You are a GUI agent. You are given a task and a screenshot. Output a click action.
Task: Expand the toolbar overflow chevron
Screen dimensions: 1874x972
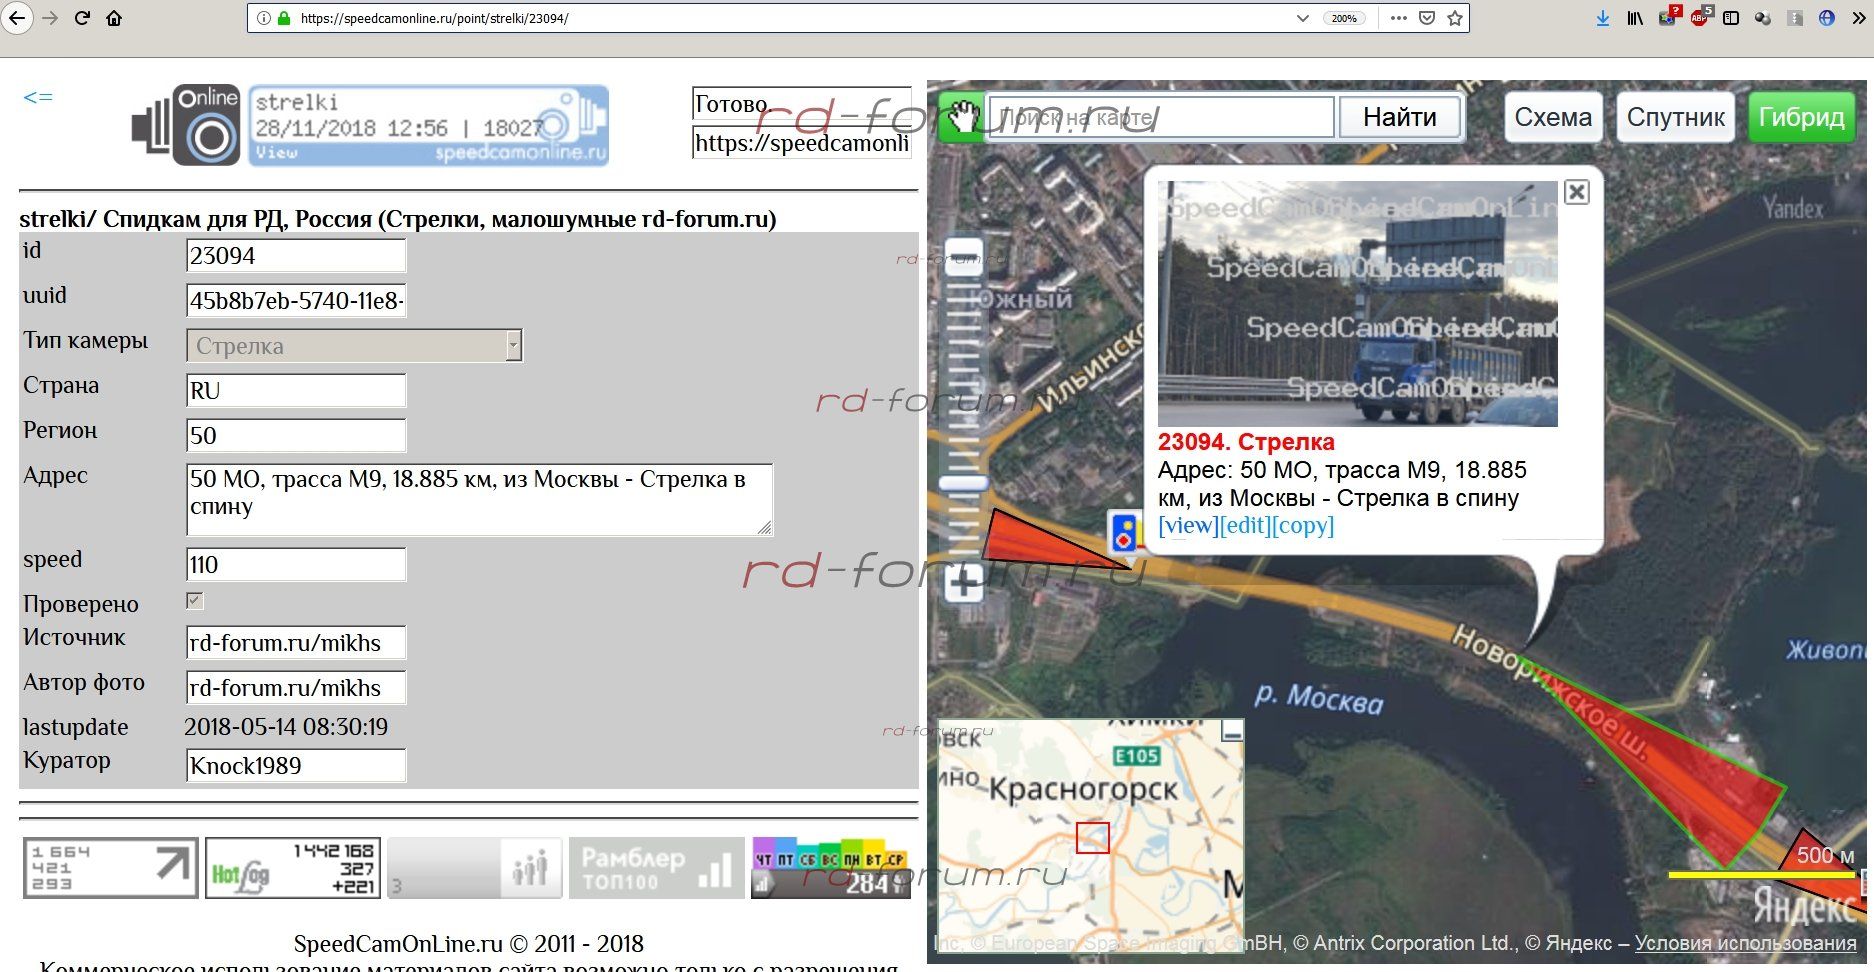[x=1858, y=18]
